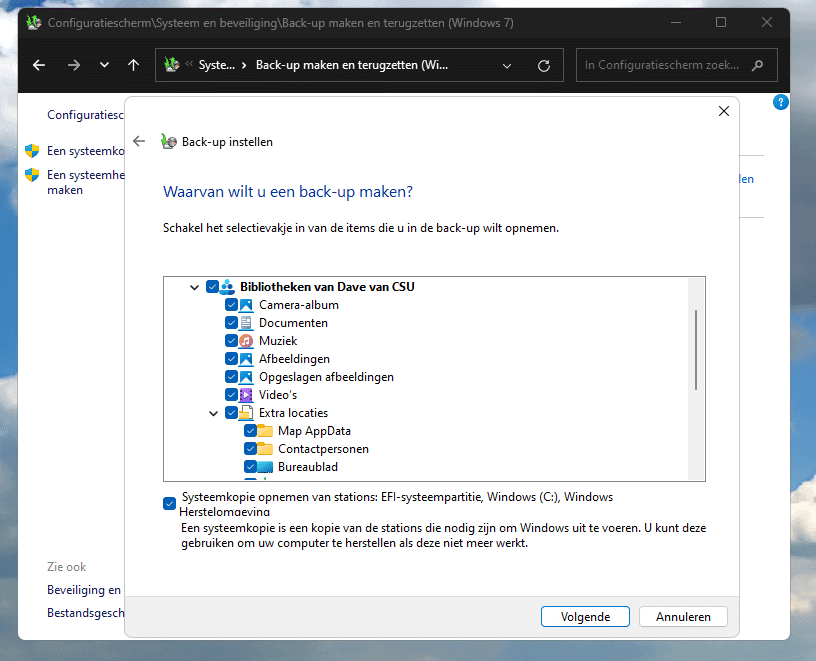Uncheck the Map AppData checkbox
The image size is (816, 661).
coord(250,431)
